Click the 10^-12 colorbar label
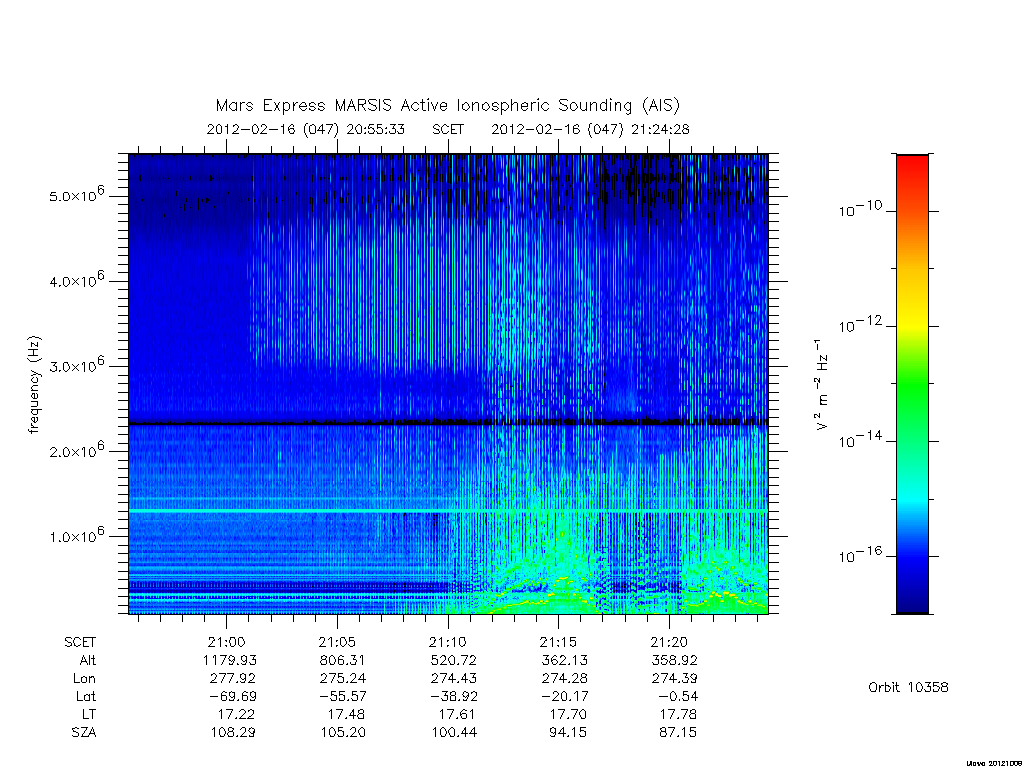The width and height of the screenshot is (1024, 768). point(860,325)
